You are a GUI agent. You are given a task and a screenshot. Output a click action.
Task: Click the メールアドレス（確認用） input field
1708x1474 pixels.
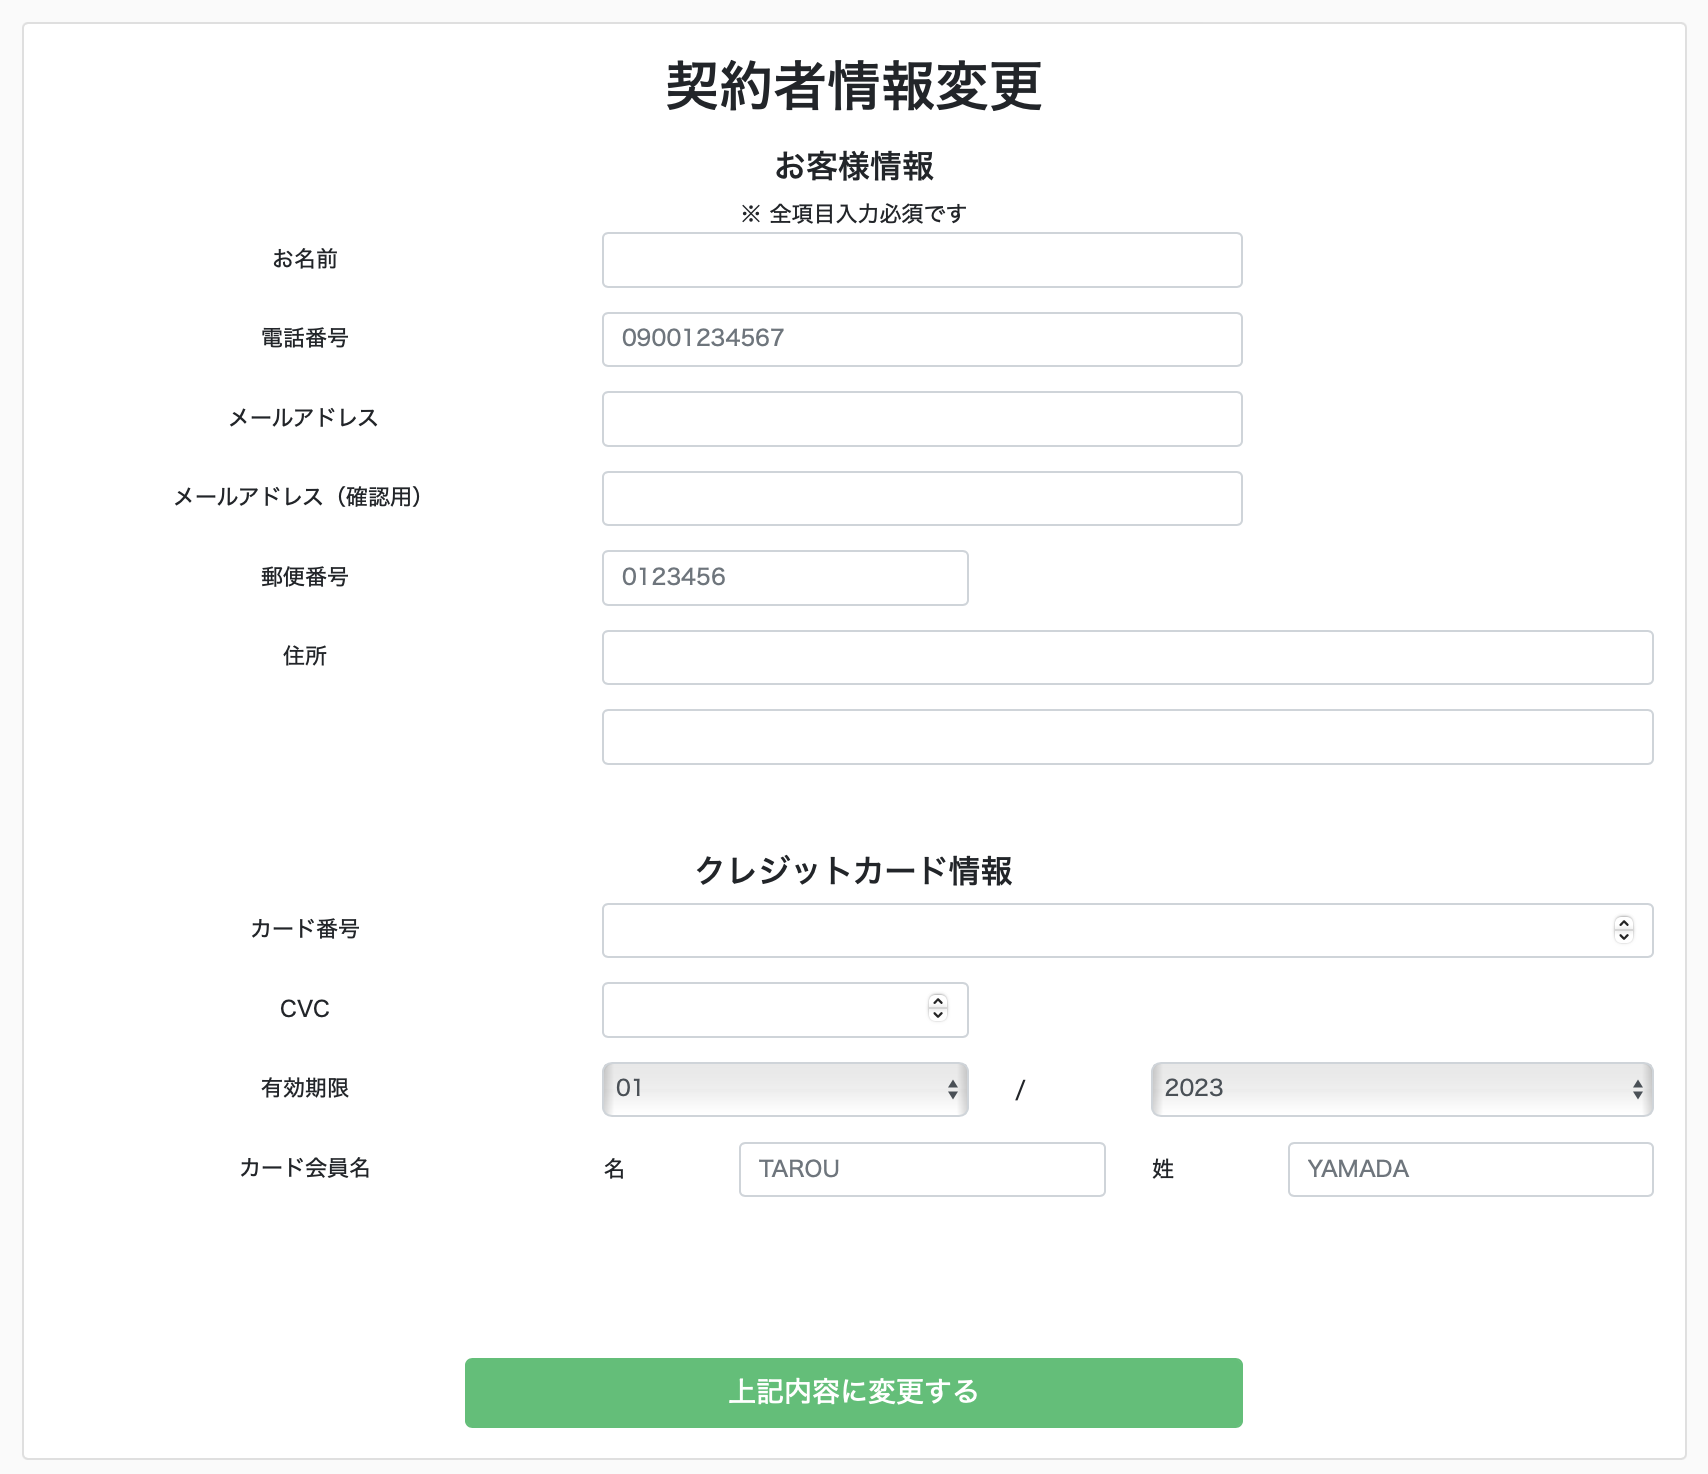[x=921, y=497]
